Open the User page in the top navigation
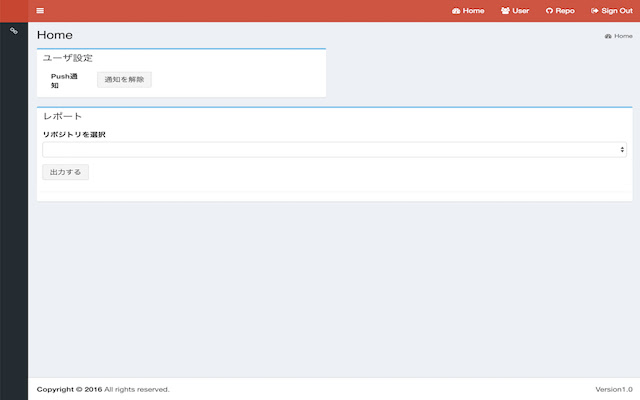This screenshot has width=640, height=400. tap(515, 11)
